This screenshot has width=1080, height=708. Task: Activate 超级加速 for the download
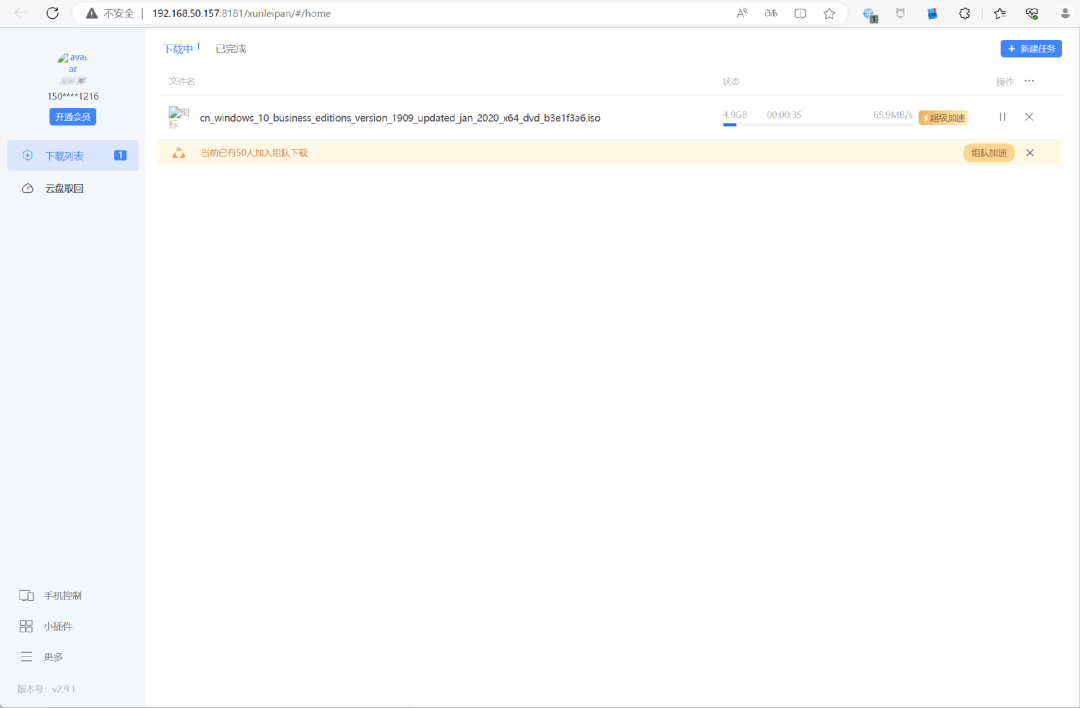[x=943, y=117]
